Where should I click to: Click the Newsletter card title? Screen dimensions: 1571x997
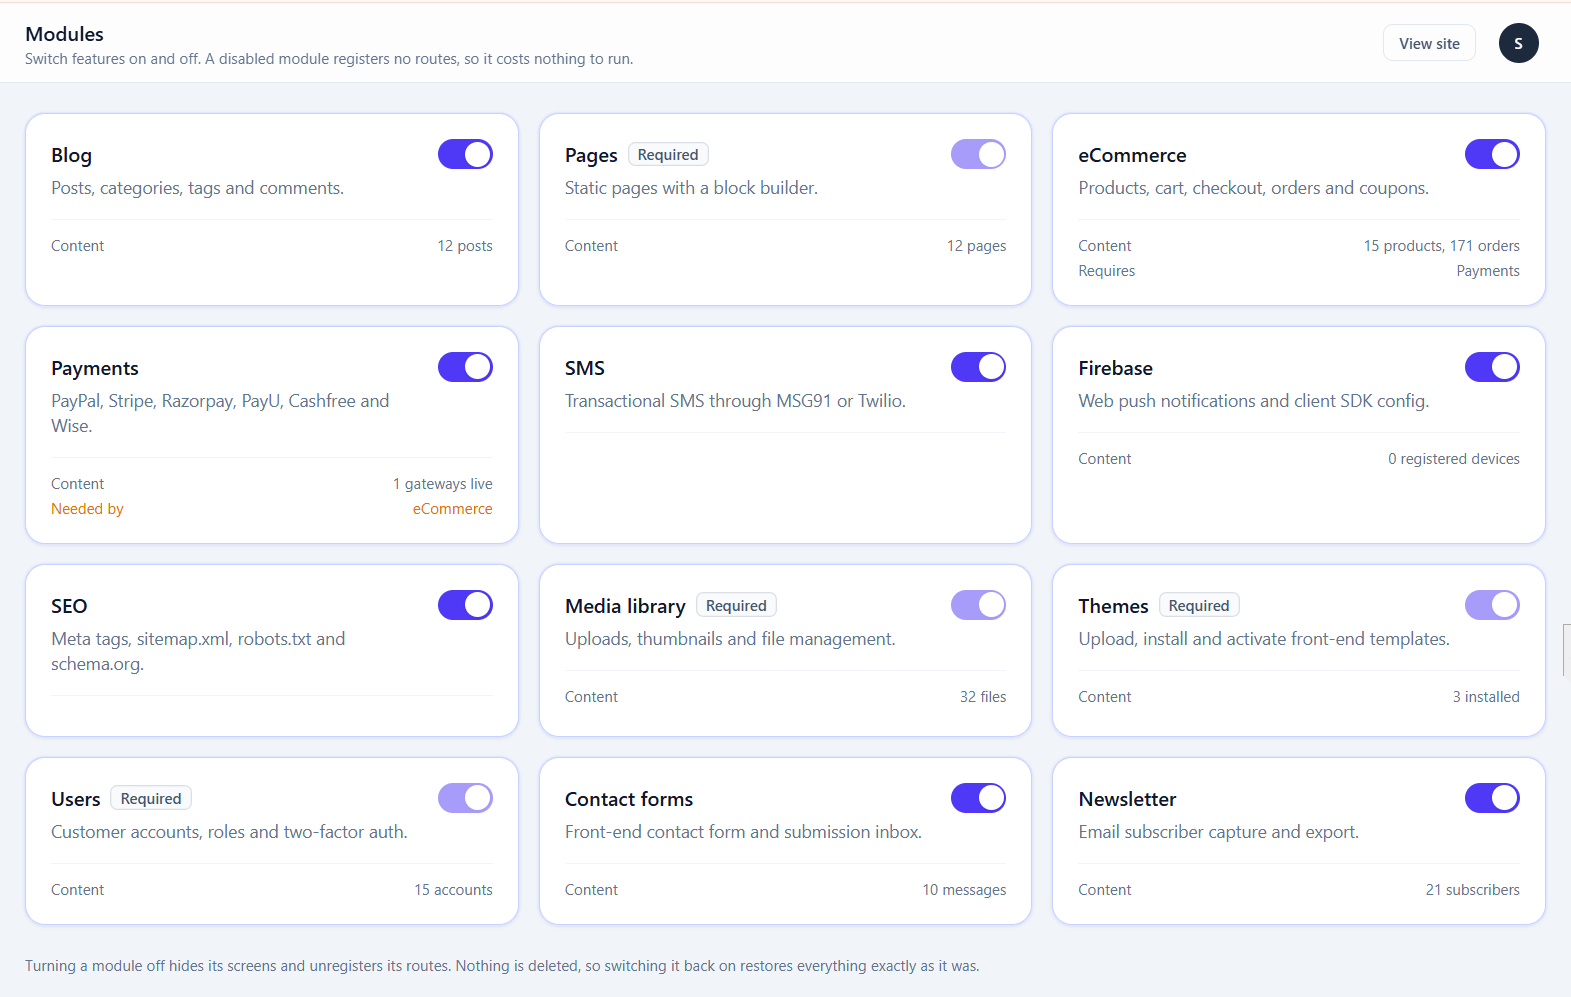1127,799
